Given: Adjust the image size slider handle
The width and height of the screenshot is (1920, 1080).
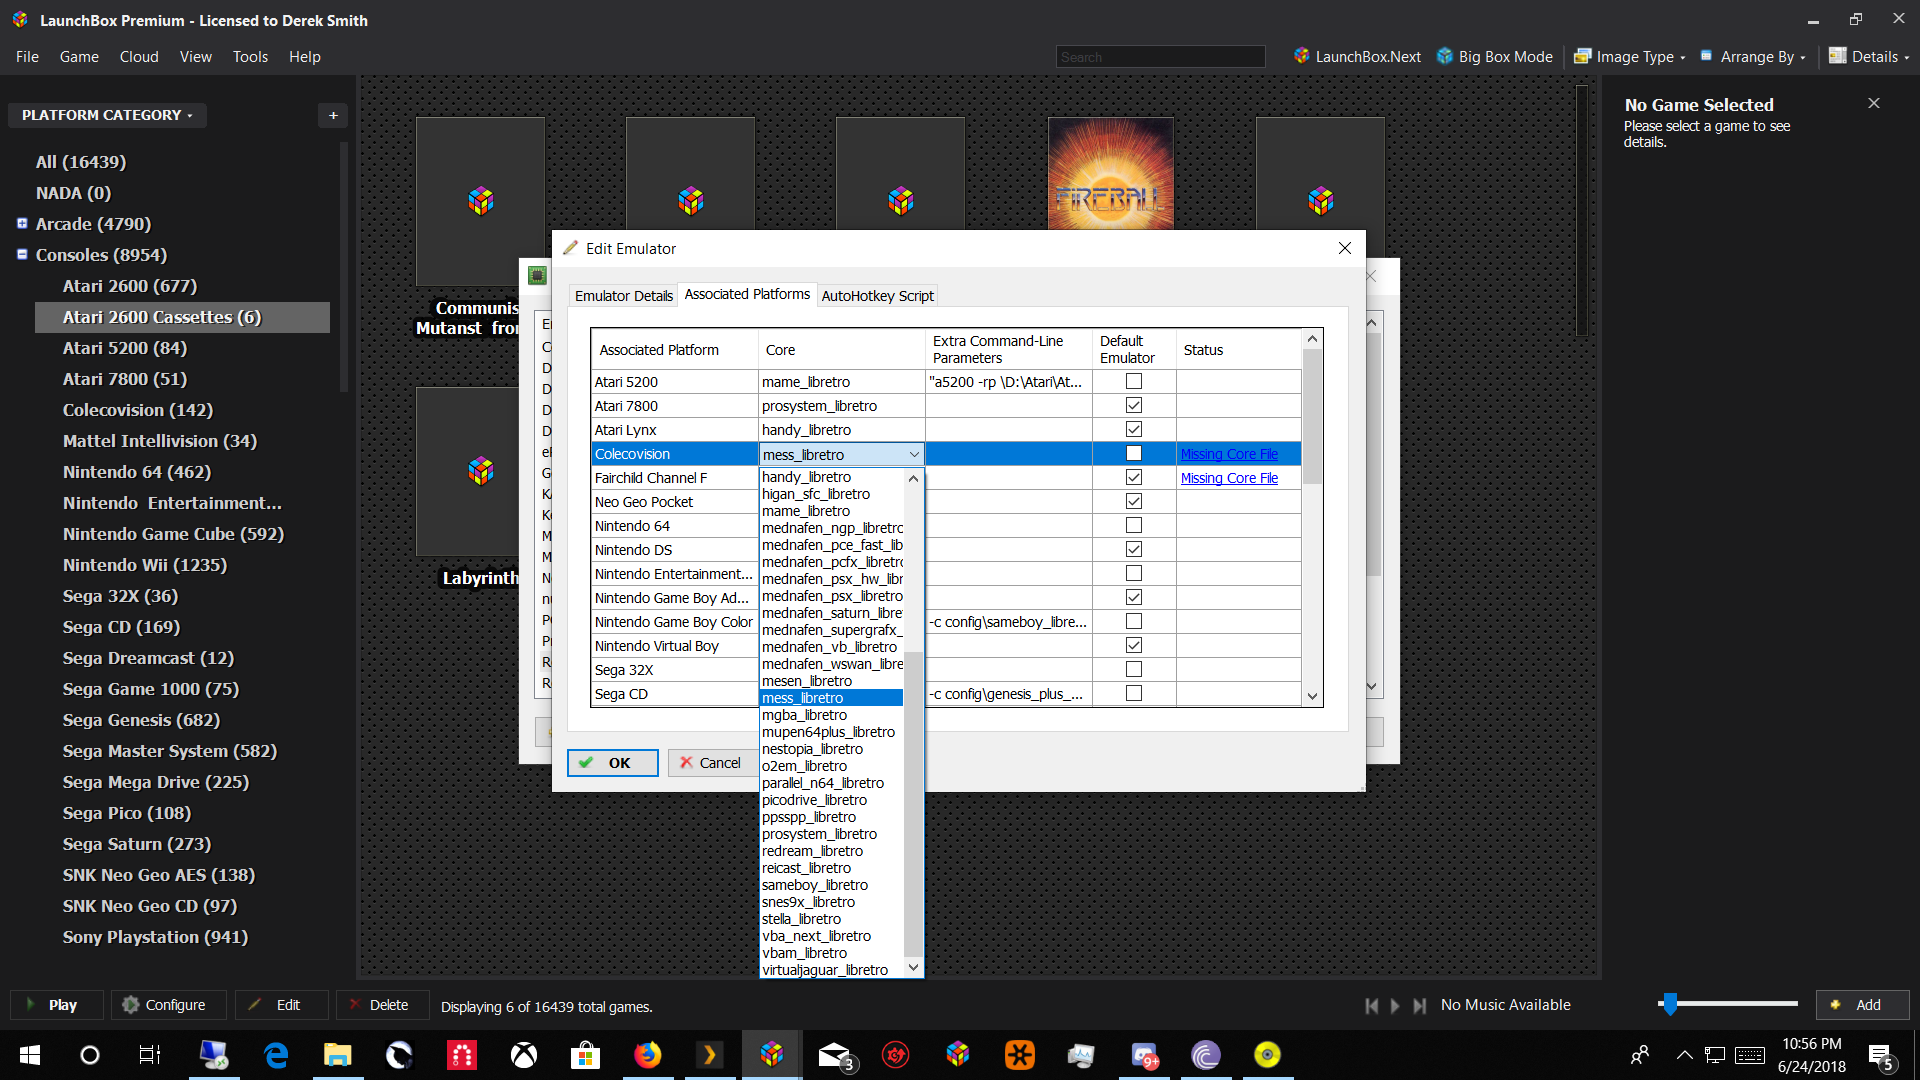Looking at the screenshot, I should (1669, 1004).
